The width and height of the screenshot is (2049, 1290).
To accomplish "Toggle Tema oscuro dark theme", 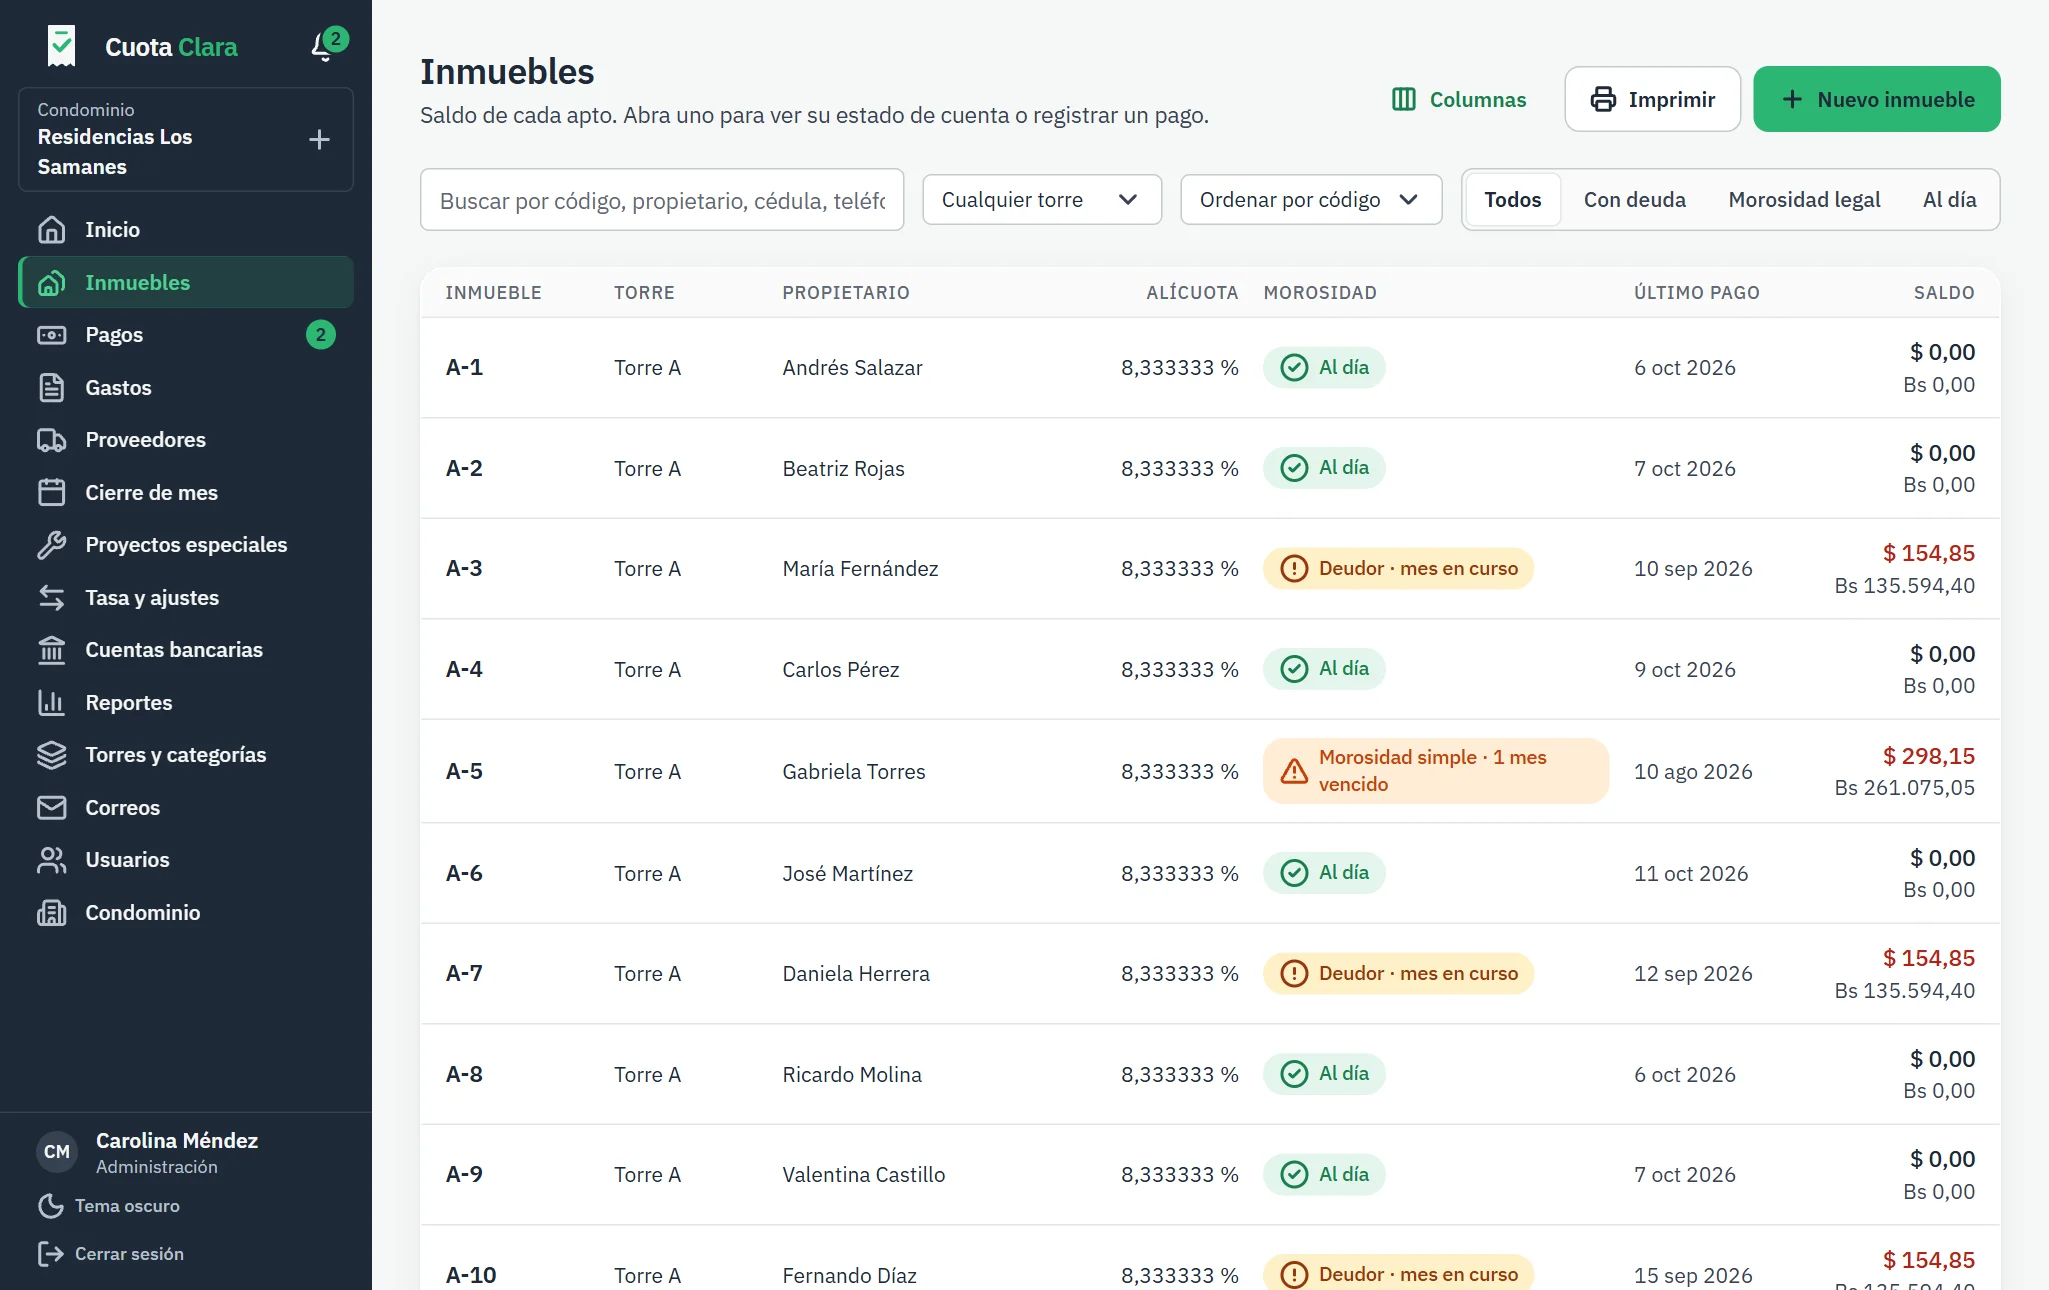I will (x=109, y=1206).
